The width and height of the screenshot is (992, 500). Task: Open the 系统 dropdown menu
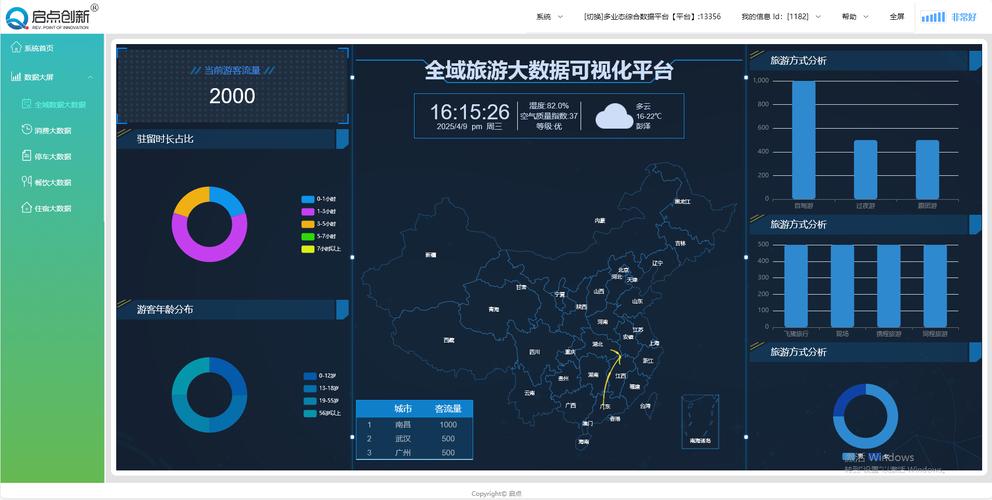[549, 17]
